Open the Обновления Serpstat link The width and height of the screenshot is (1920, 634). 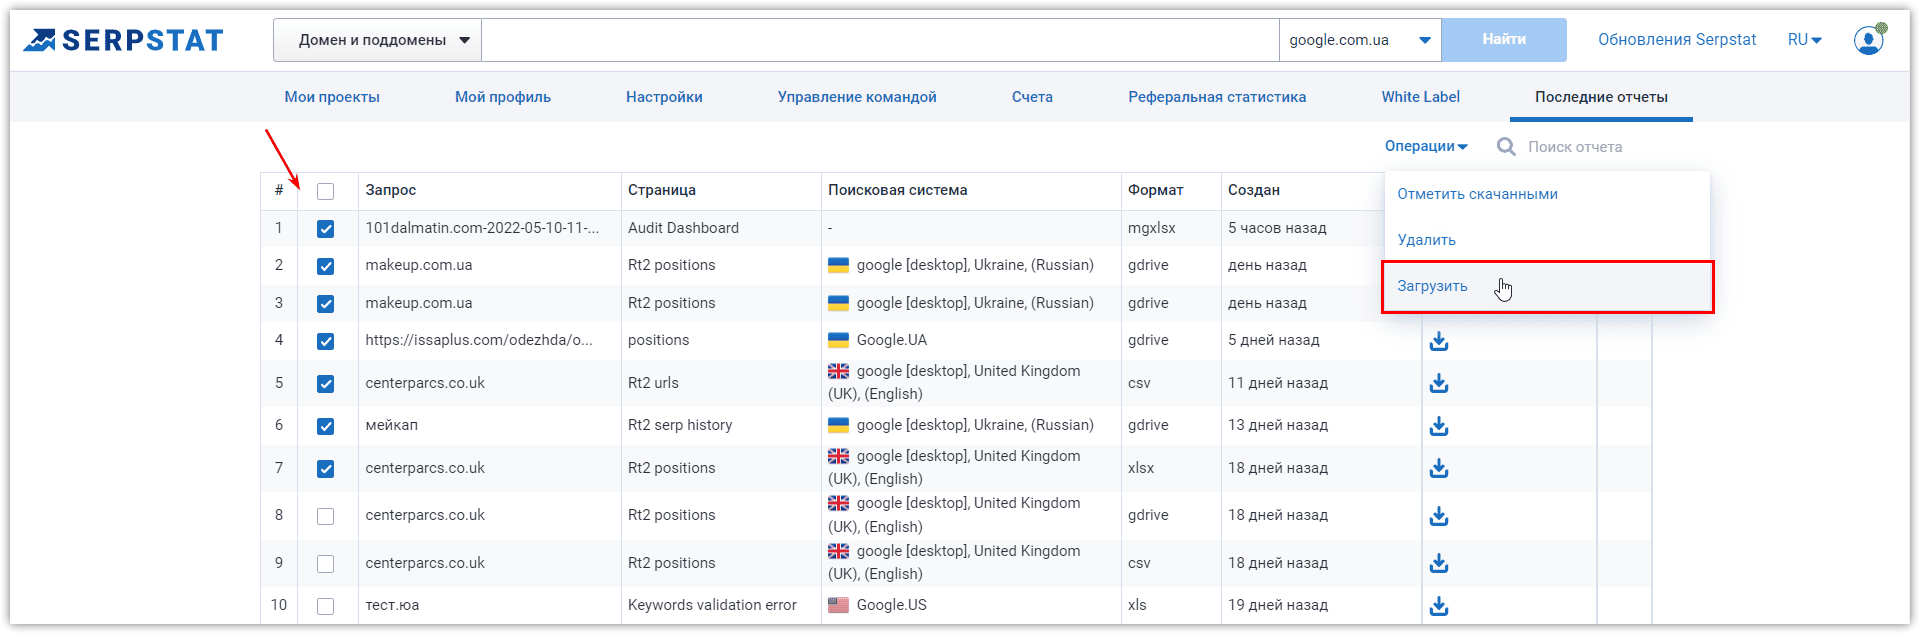click(x=1677, y=40)
